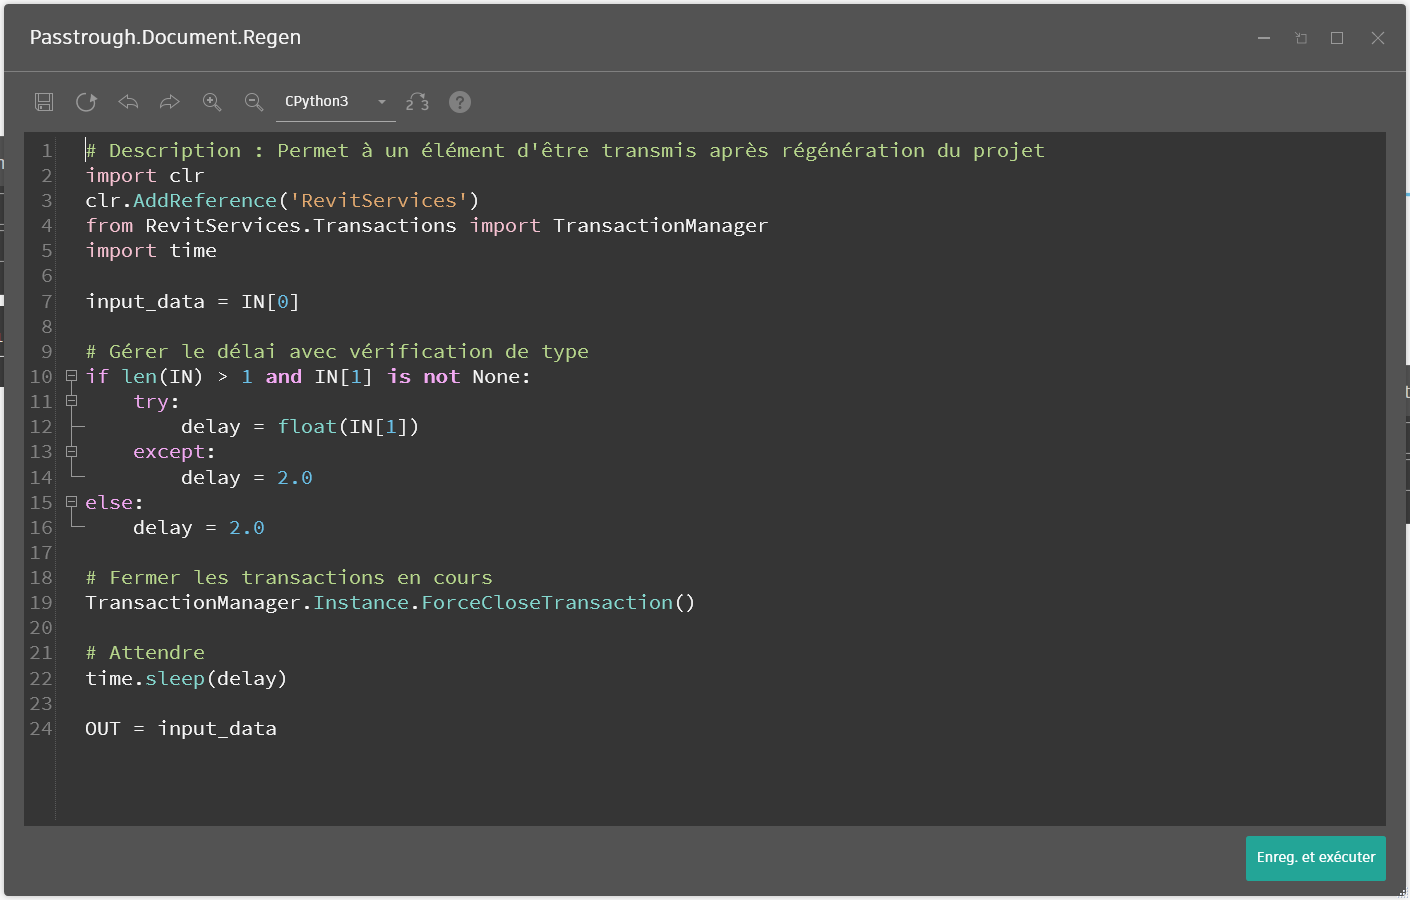Zoom in on the code editor
Image resolution: width=1410 pixels, height=900 pixels.
click(x=212, y=102)
